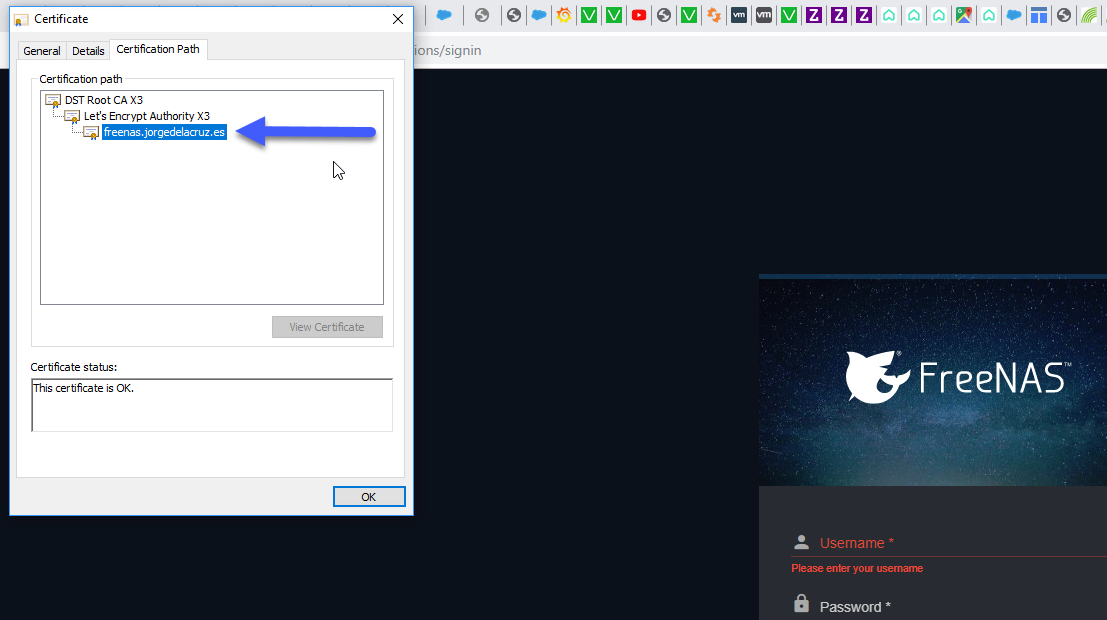This screenshot has height=620, width=1107.
Task: Click the View Certificate button
Action: point(328,327)
